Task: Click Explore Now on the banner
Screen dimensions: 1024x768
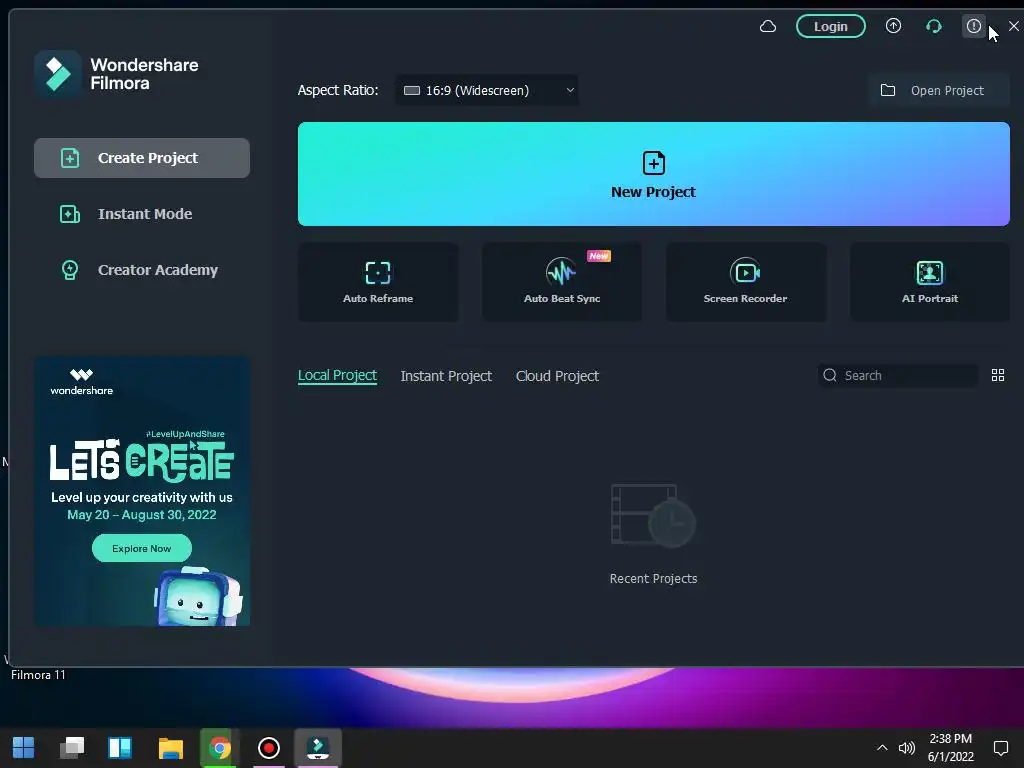Action: (x=142, y=548)
